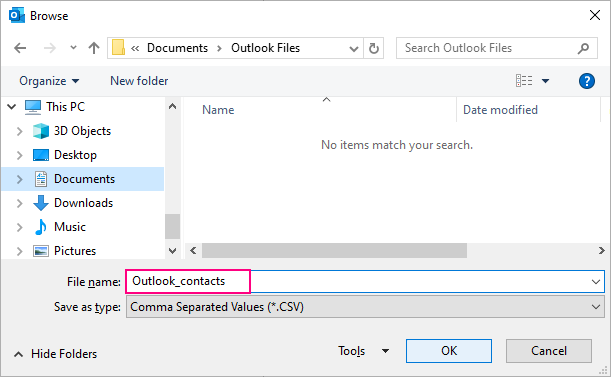Go back with the left arrow button

click(20, 48)
